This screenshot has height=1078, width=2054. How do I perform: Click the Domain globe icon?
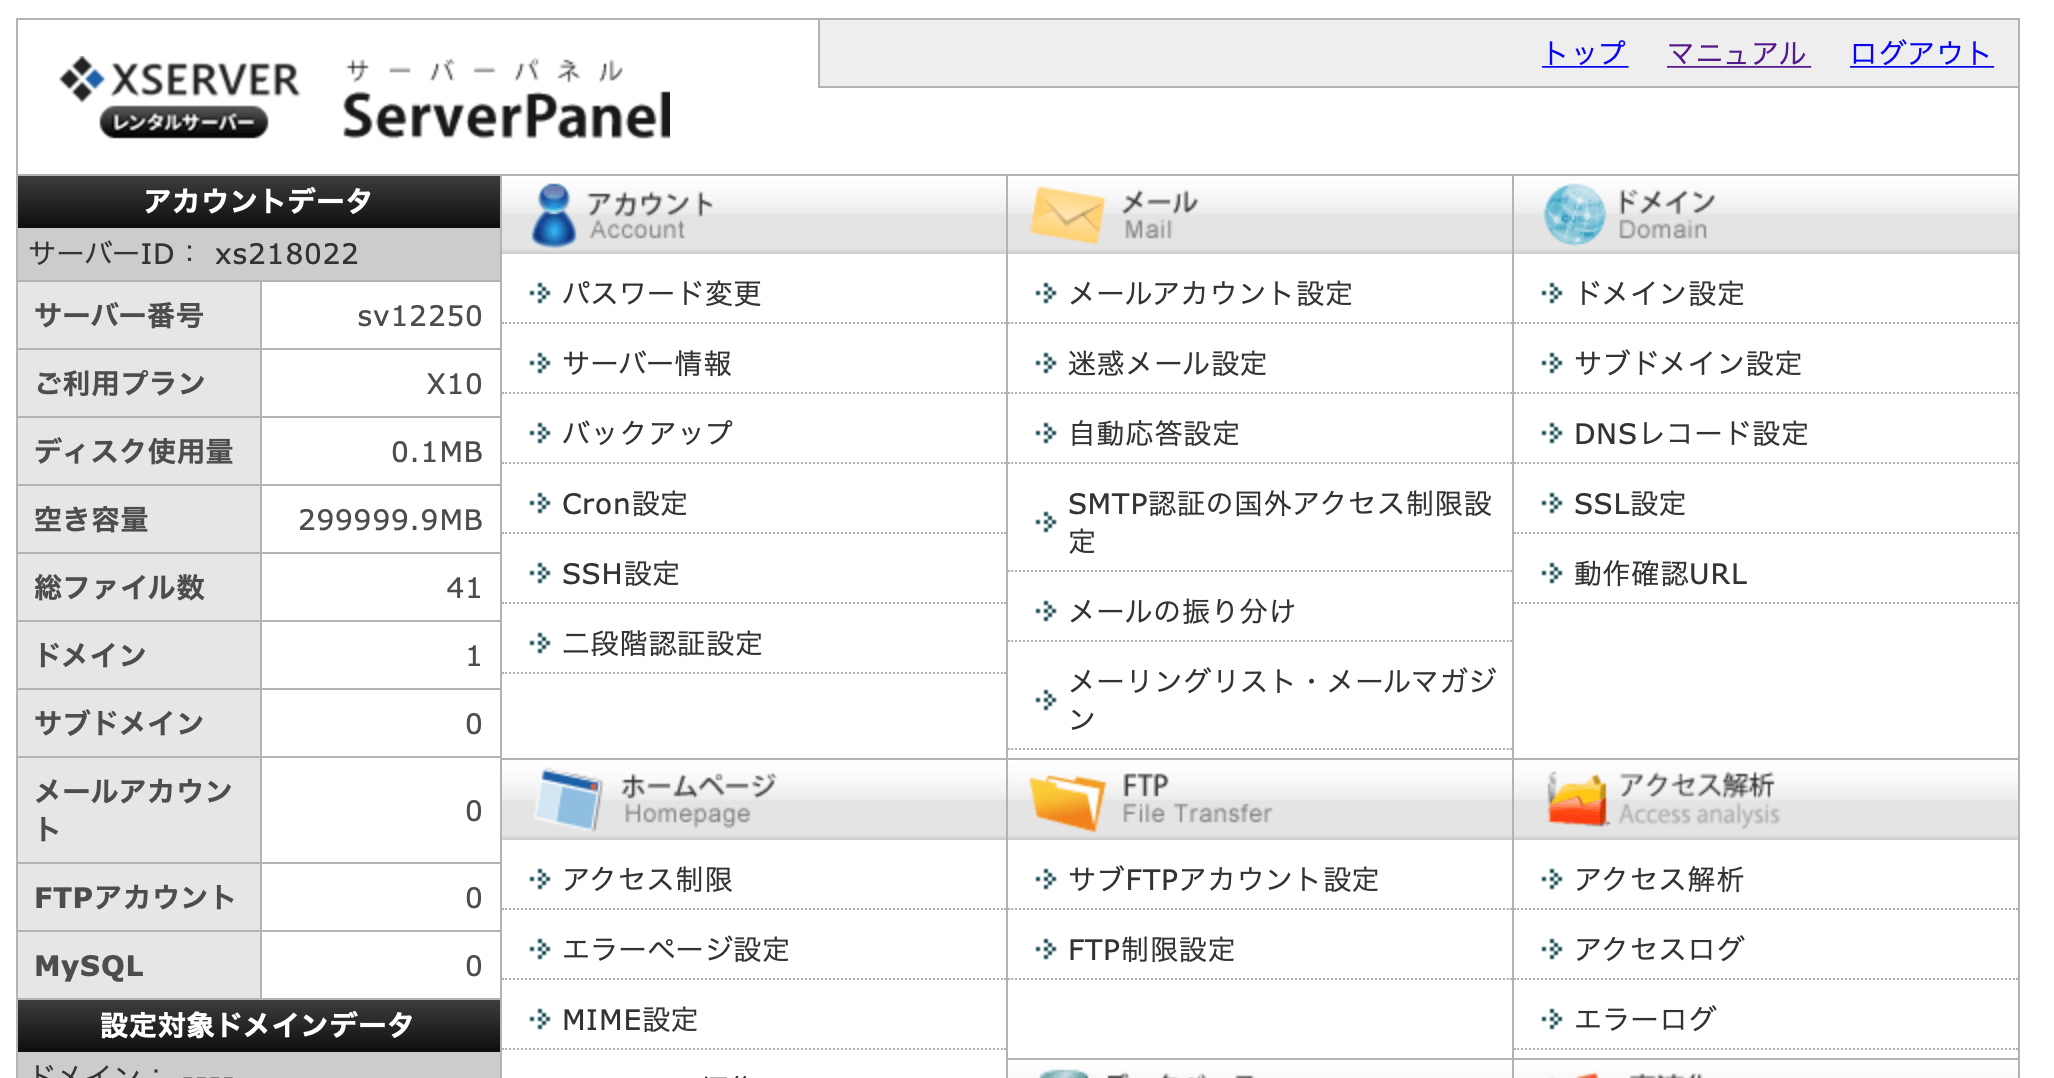[1573, 215]
